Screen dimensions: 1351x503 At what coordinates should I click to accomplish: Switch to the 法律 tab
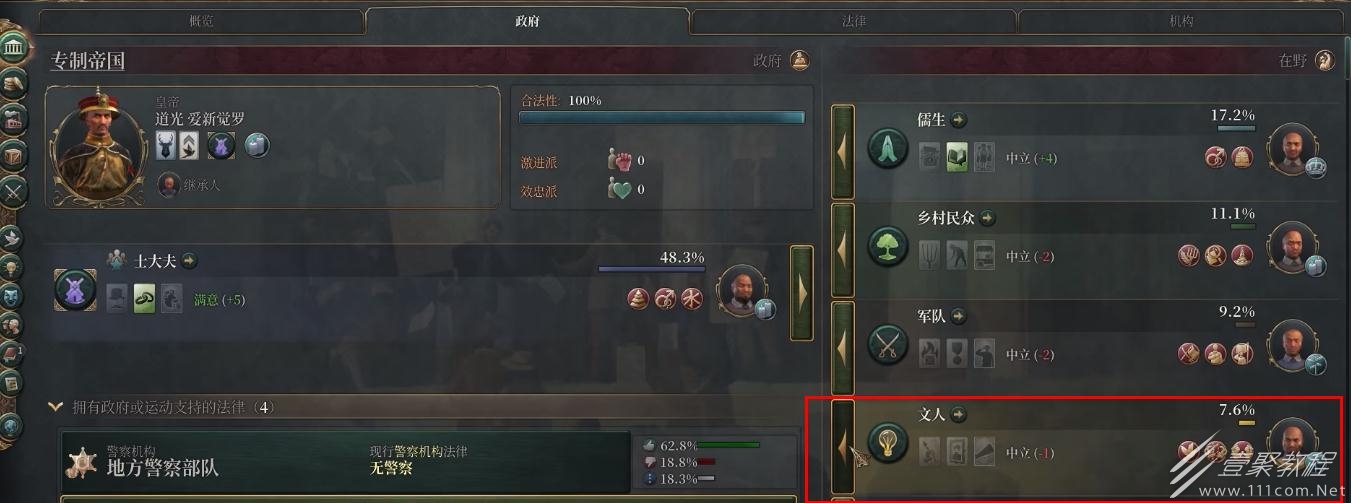click(853, 21)
